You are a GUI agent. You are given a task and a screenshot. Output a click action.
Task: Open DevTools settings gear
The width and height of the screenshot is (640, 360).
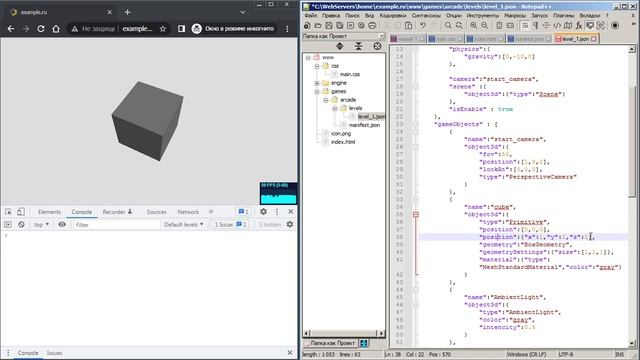tap(263, 212)
